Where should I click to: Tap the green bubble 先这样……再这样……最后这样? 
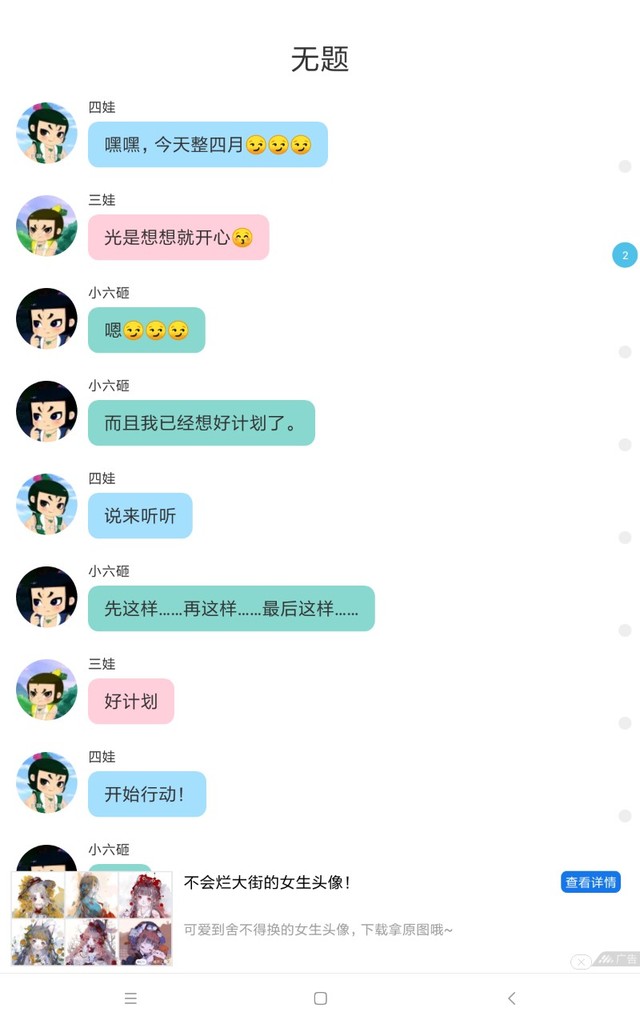(231, 609)
